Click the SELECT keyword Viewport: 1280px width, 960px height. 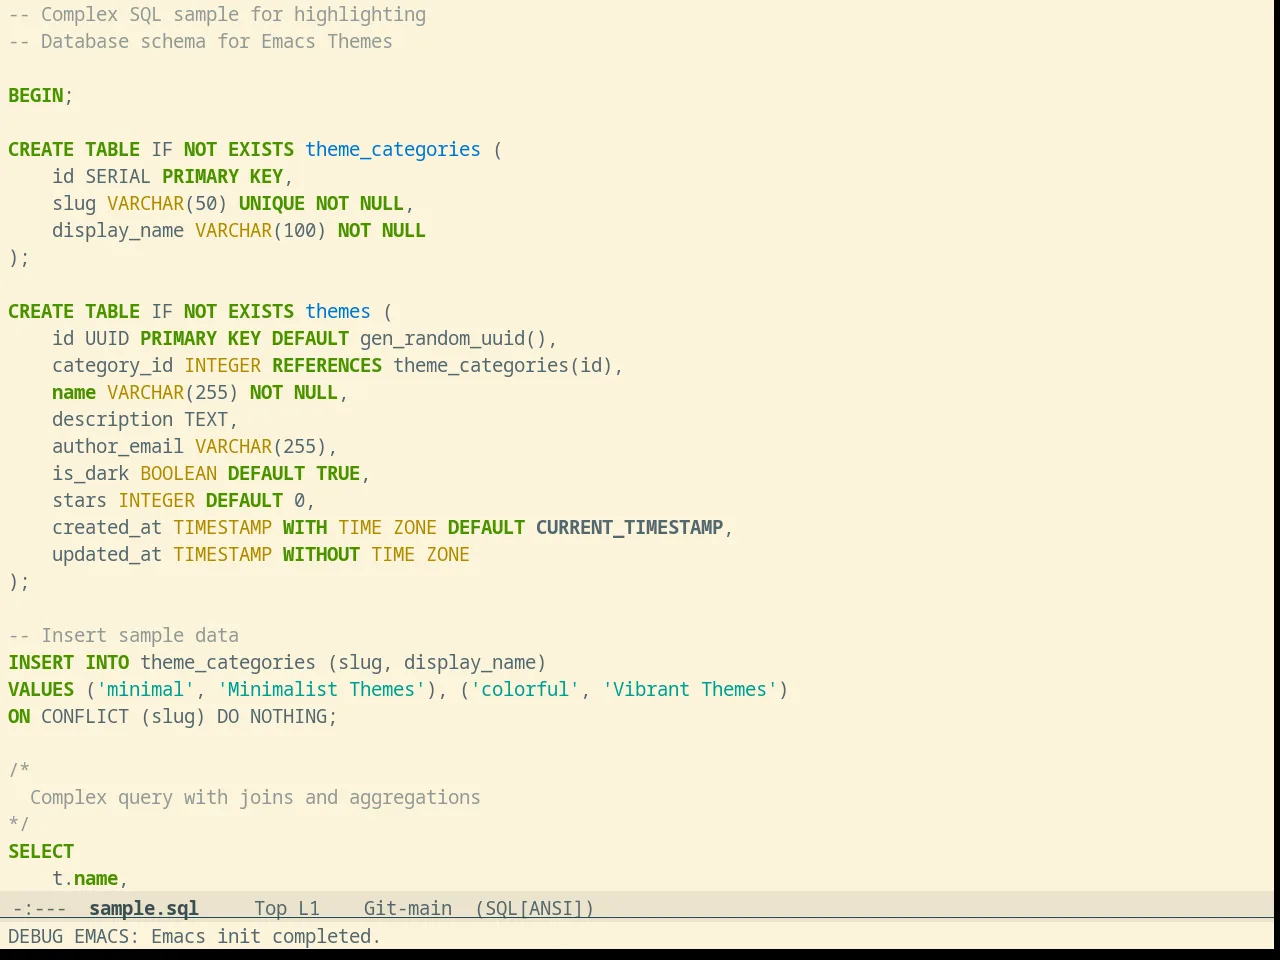coord(41,851)
